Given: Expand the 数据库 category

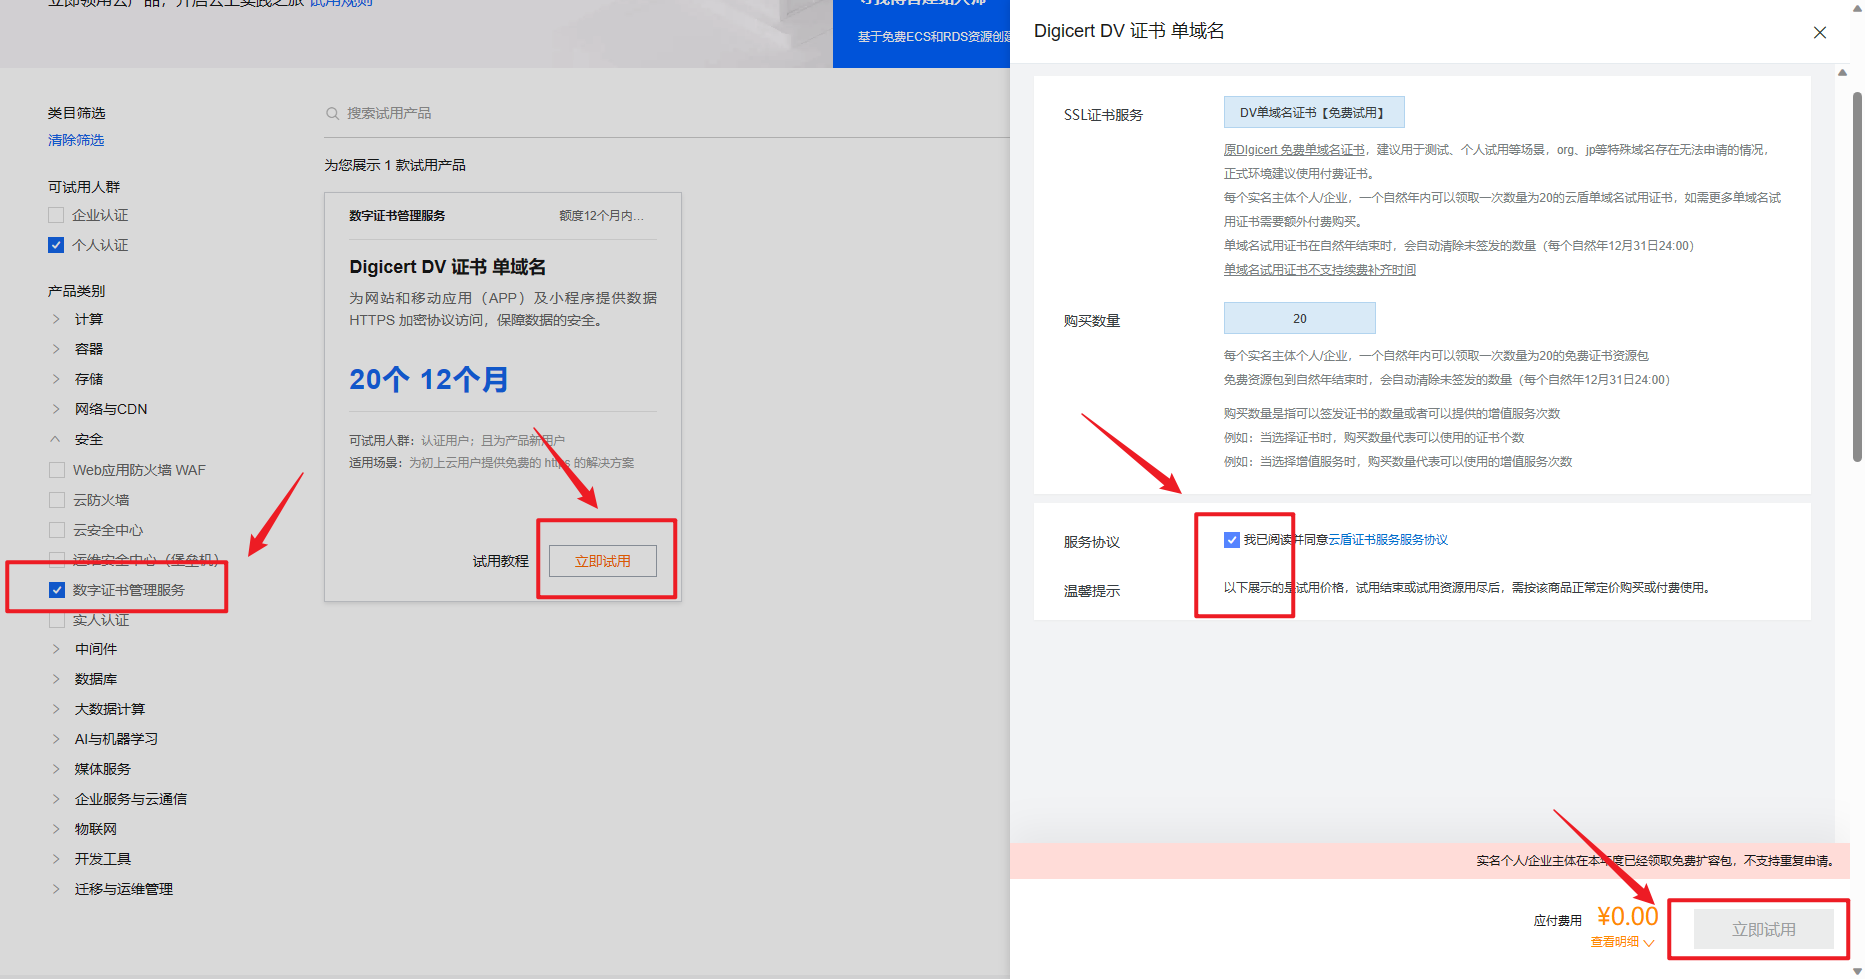Looking at the screenshot, I should (x=56, y=679).
